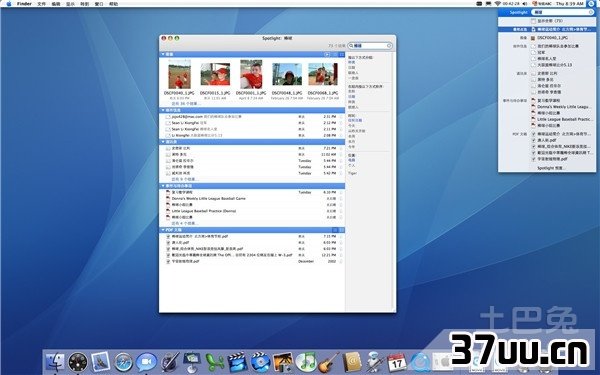Switch PDF section to icon view
This screenshot has height=375, width=600.
pos(342,230)
